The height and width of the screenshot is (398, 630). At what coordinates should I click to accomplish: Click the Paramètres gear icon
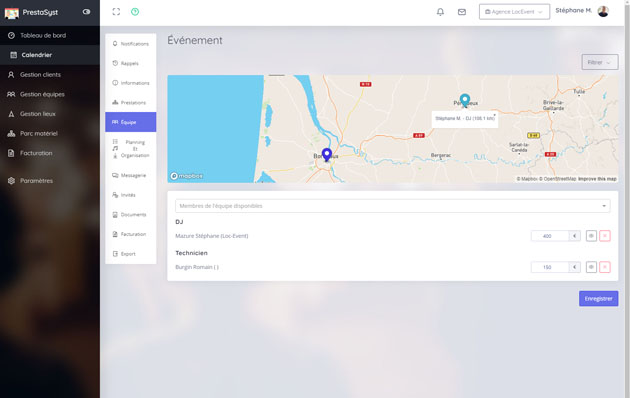tap(11, 181)
